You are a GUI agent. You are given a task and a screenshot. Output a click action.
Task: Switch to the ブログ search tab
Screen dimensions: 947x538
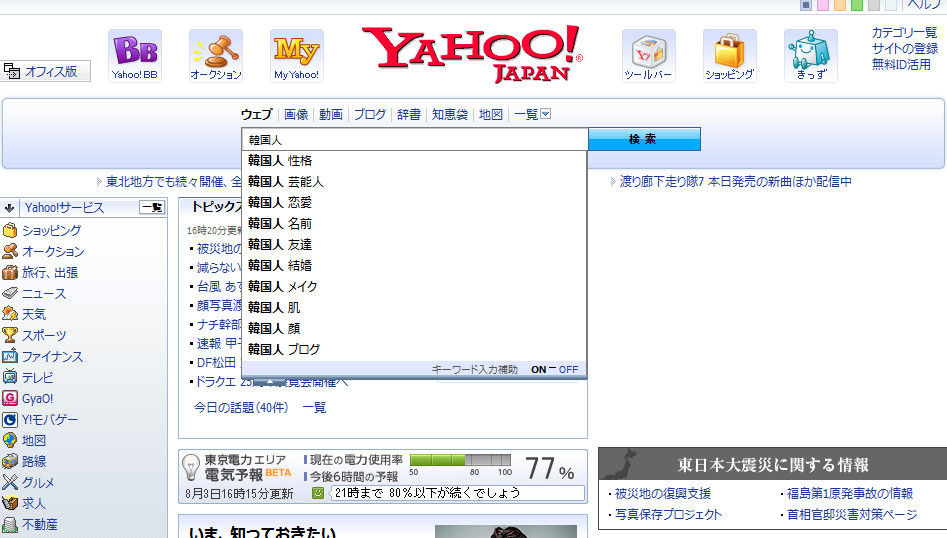pyautogui.click(x=370, y=114)
